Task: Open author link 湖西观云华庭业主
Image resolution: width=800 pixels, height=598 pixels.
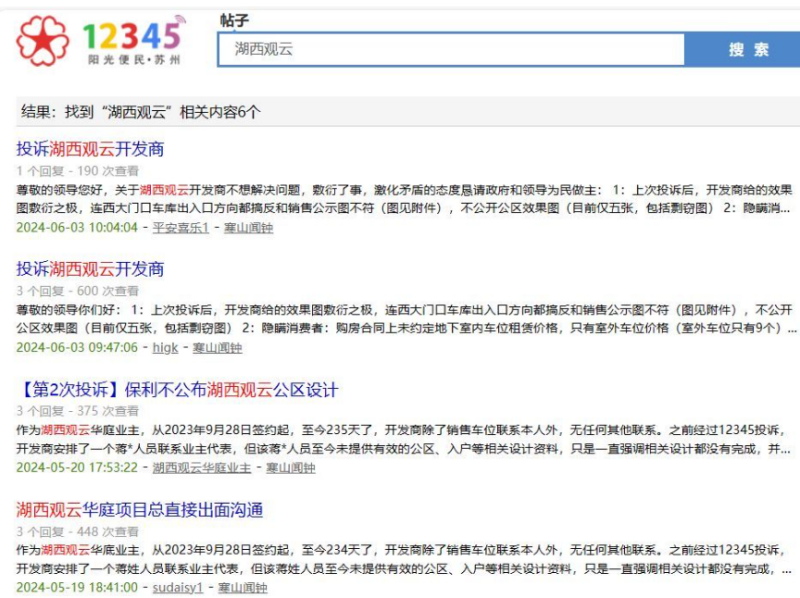Action: [x=202, y=468]
